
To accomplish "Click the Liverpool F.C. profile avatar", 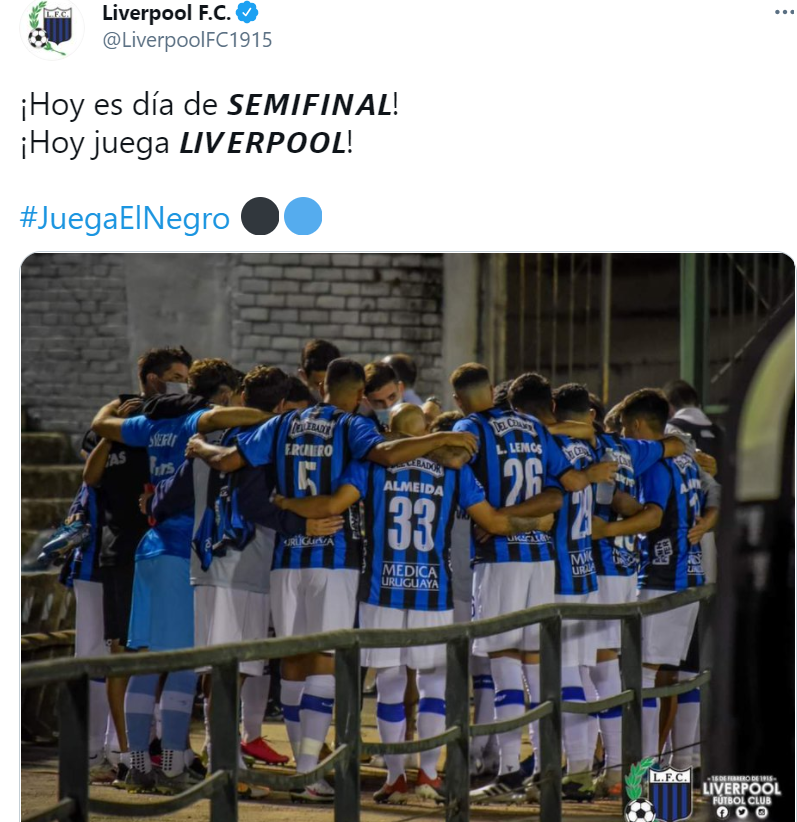I will coord(51,29).
